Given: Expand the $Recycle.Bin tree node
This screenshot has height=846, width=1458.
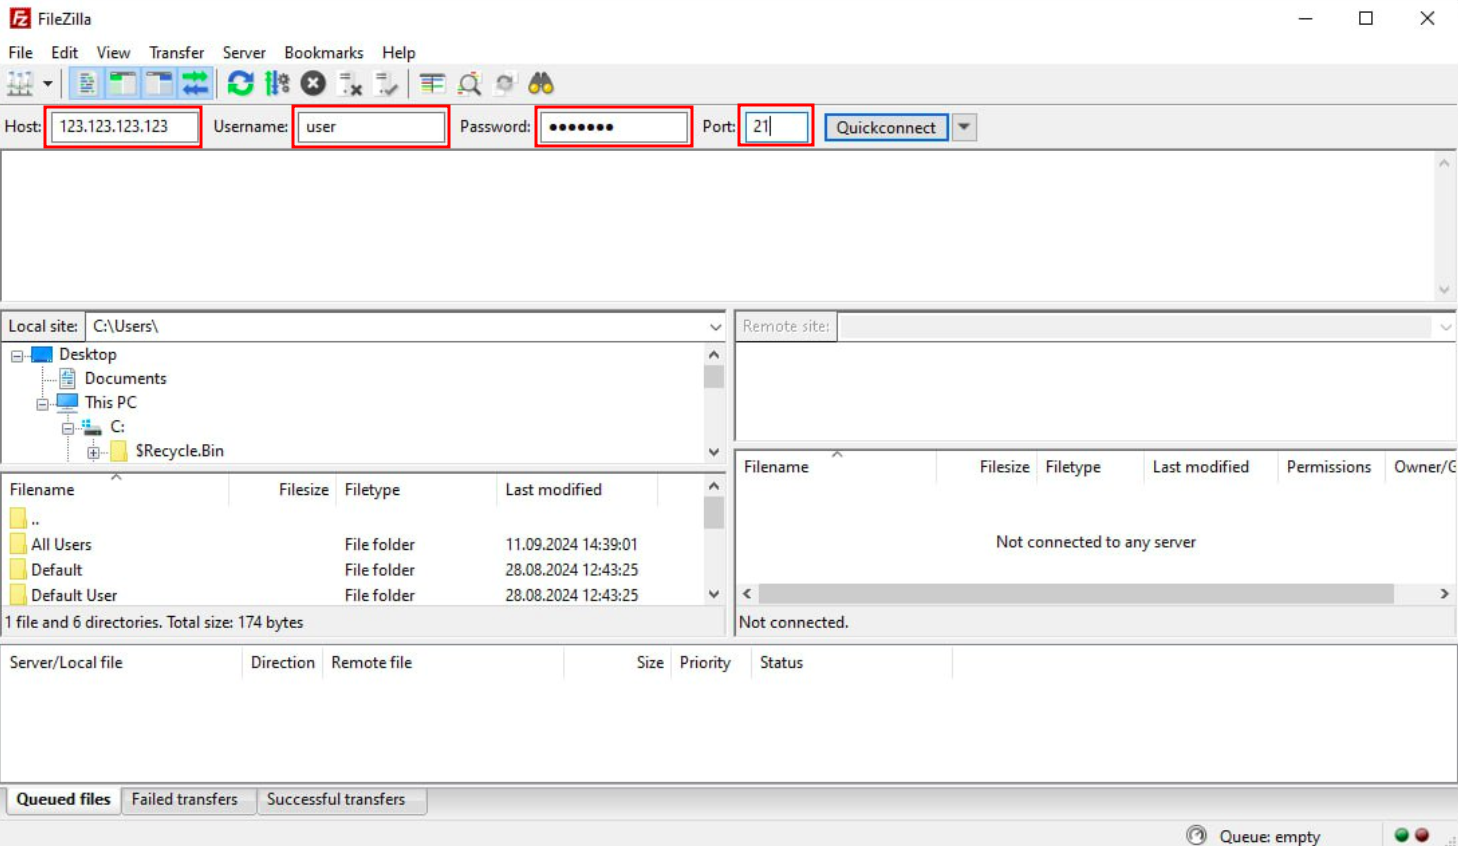Looking at the screenshot, I should [x=94, y=452].
